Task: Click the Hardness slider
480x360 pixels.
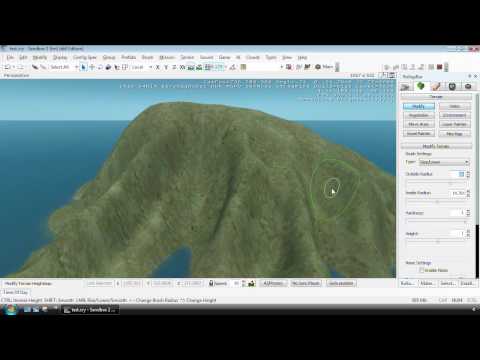Action: coord(436,221)
